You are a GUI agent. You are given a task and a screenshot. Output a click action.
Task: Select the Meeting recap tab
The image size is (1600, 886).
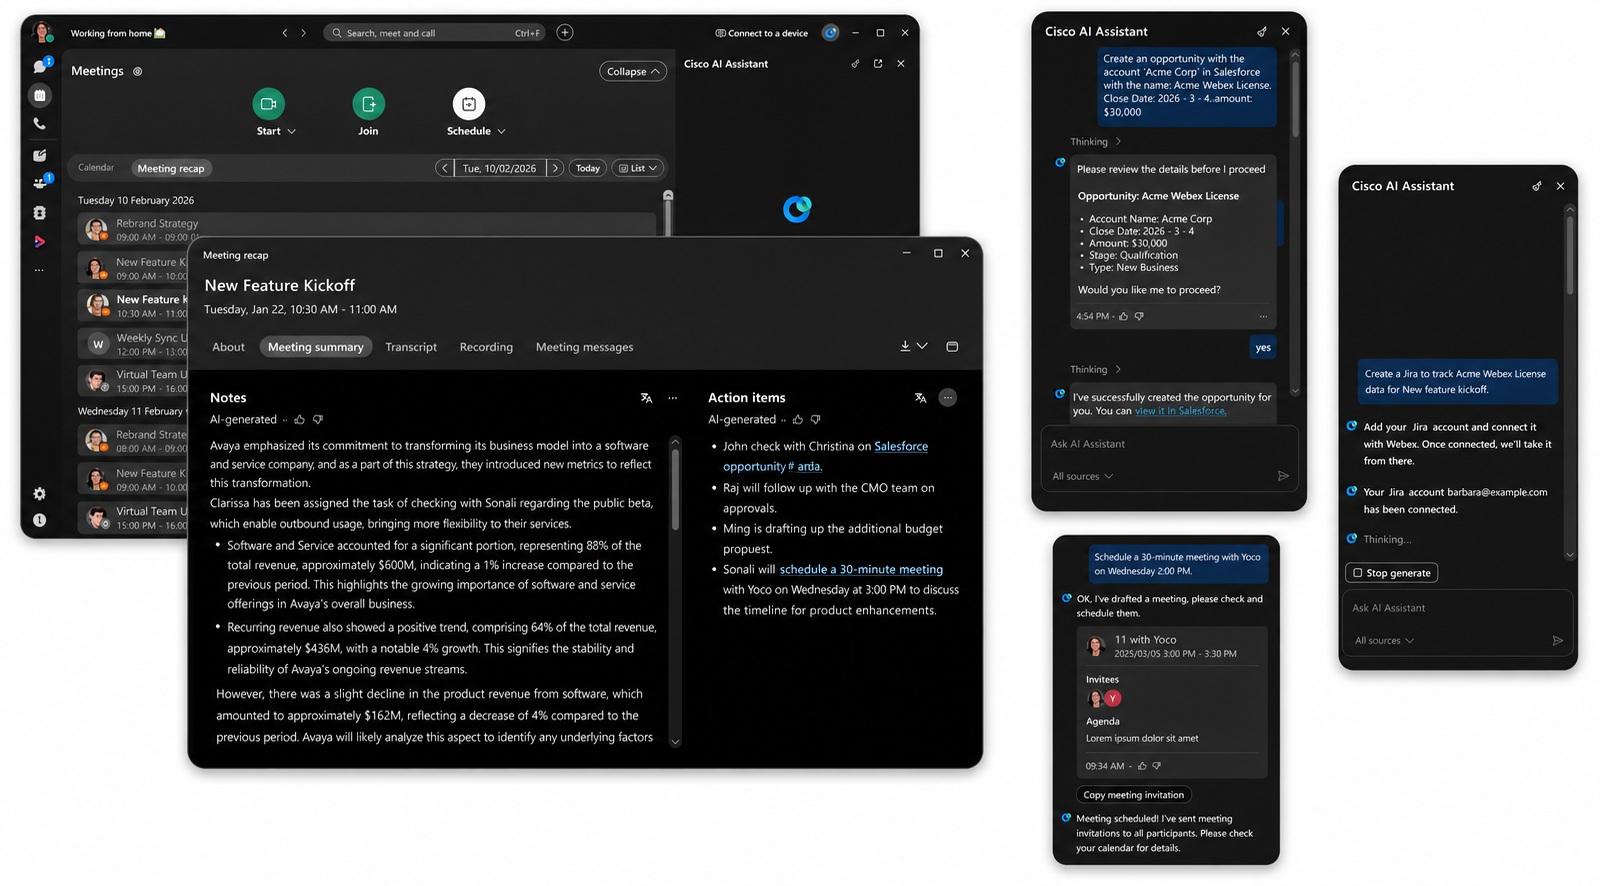click(171, 168)
